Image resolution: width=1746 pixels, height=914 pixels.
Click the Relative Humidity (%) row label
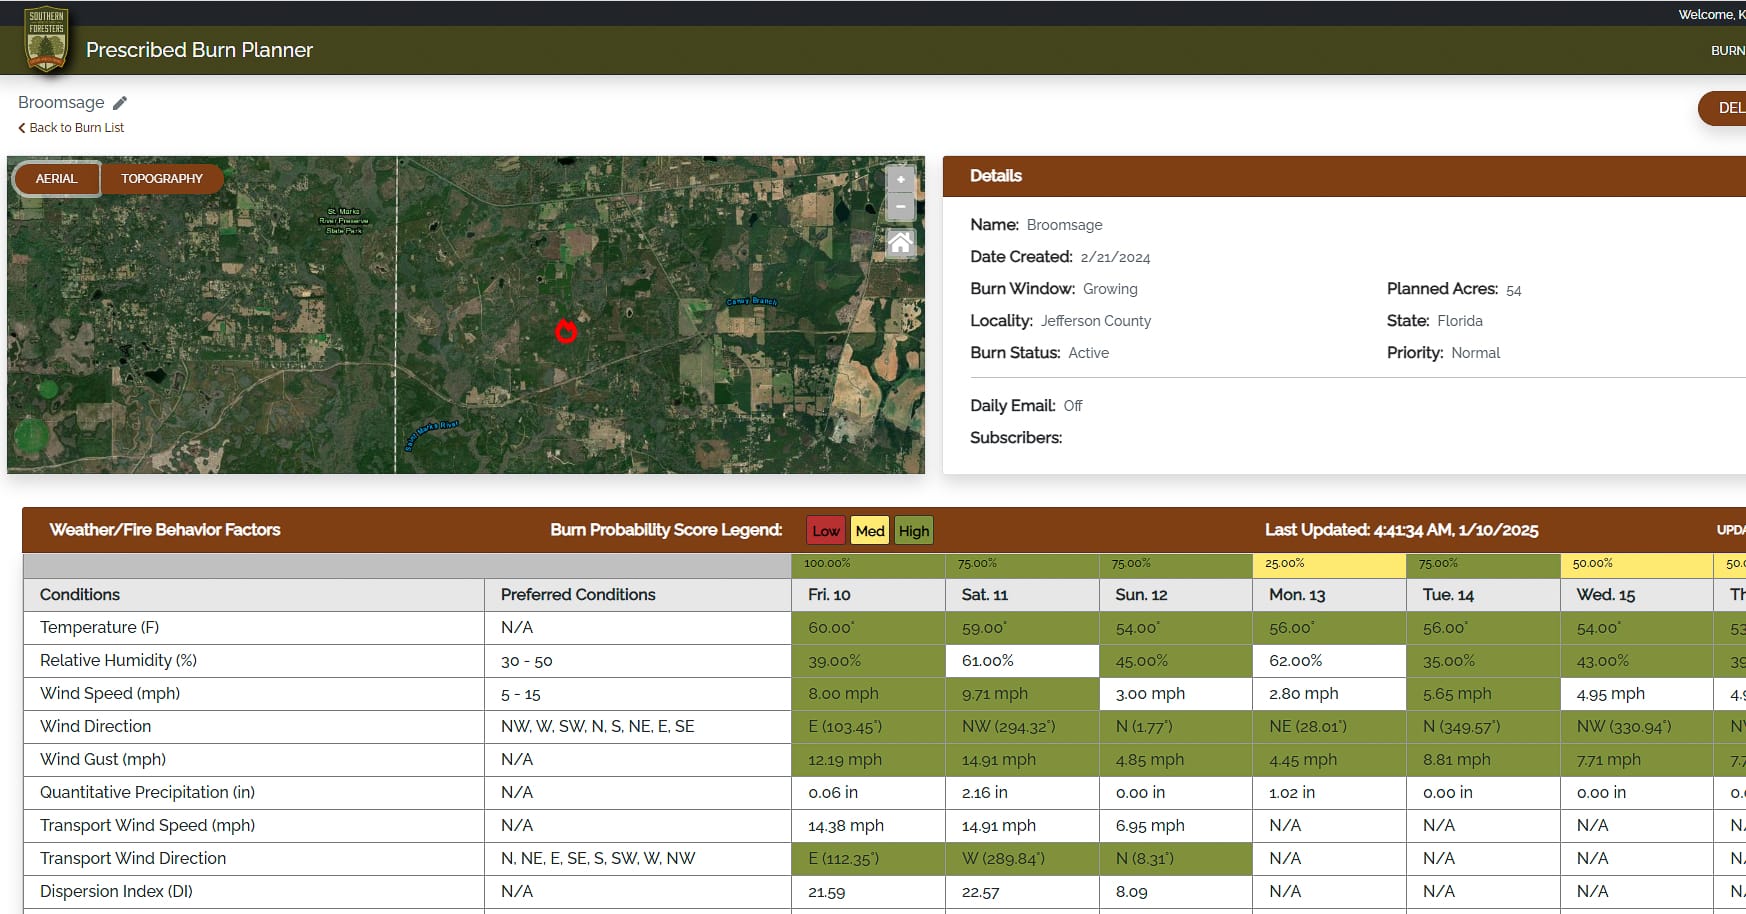tap(118, 661)
